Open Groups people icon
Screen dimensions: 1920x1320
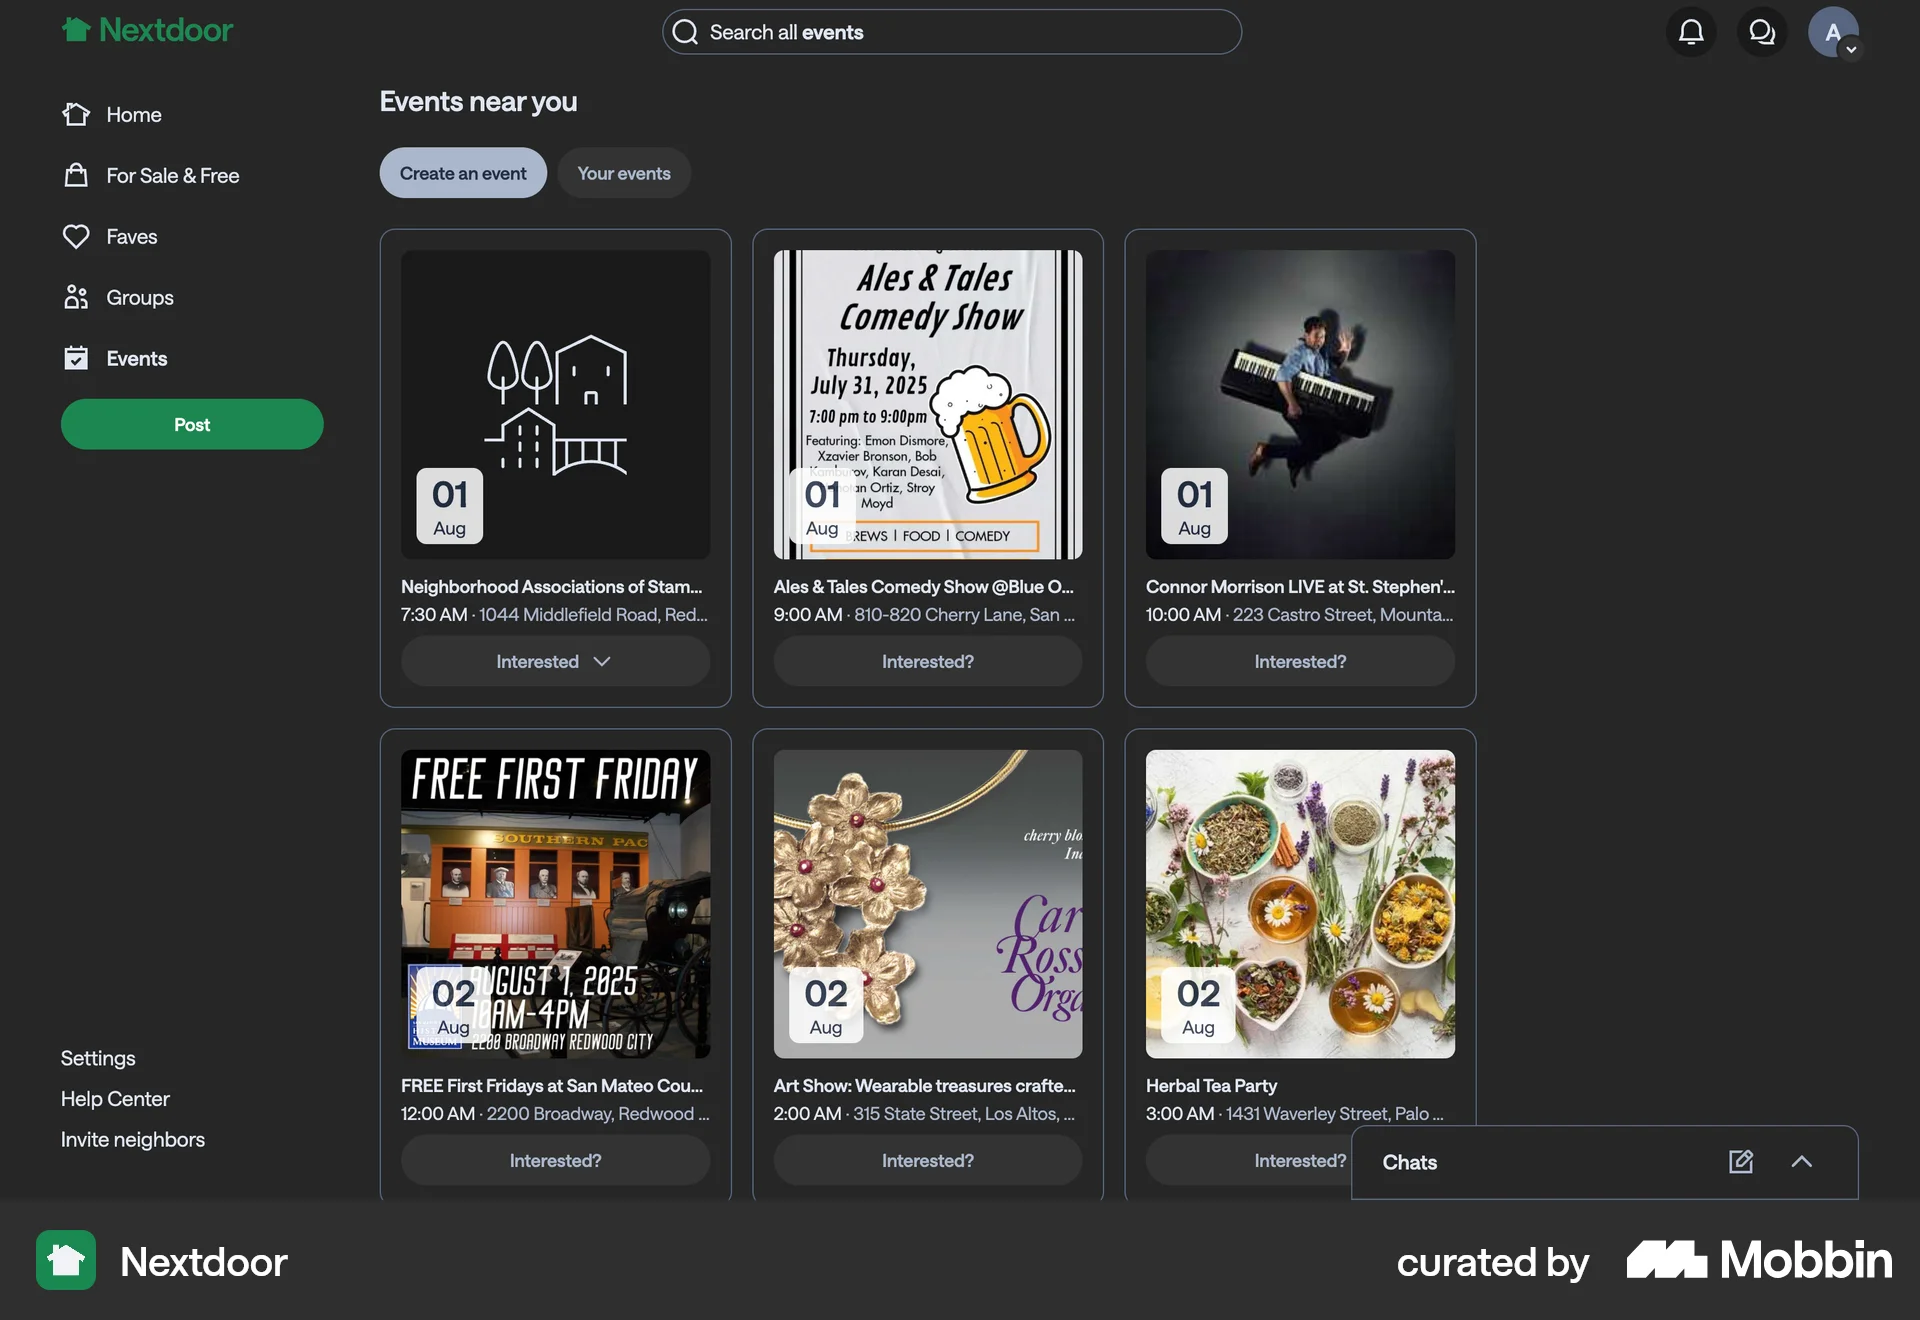click(76, 298)
